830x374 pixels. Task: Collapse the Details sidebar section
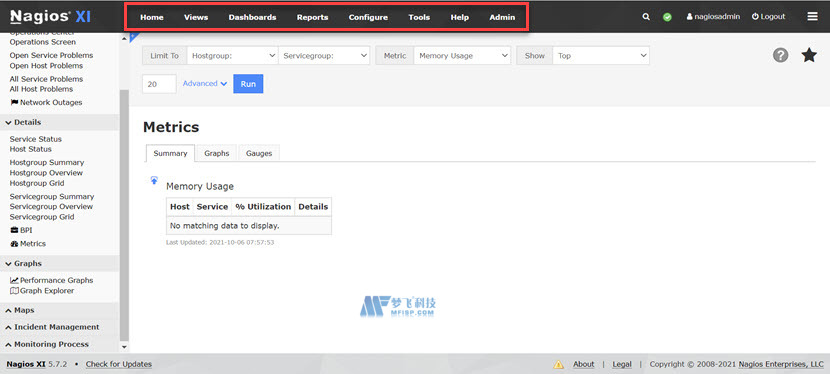[x=59, y=122]
